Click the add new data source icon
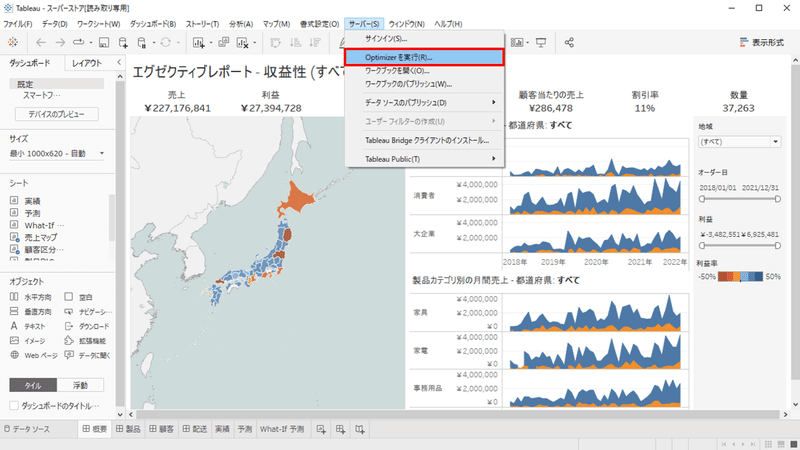 click(123, 42)
